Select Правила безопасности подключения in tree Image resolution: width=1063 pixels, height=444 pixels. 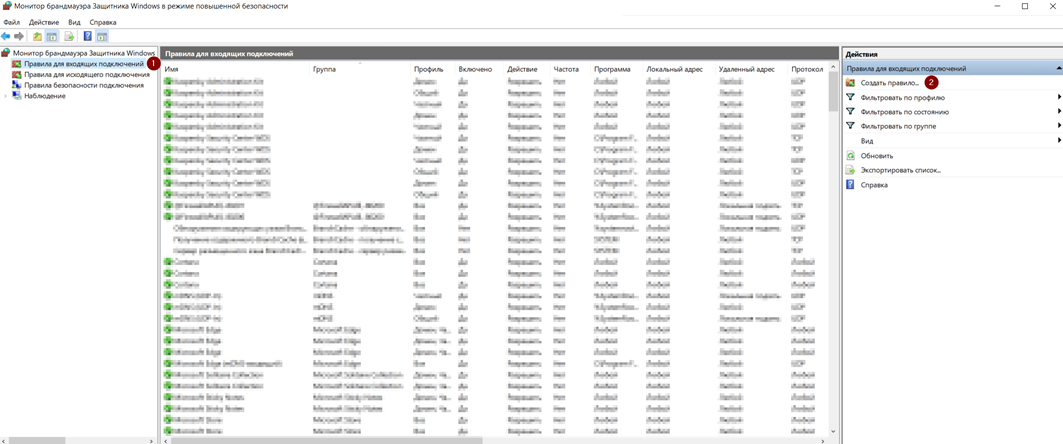click(x=83, y=85)
